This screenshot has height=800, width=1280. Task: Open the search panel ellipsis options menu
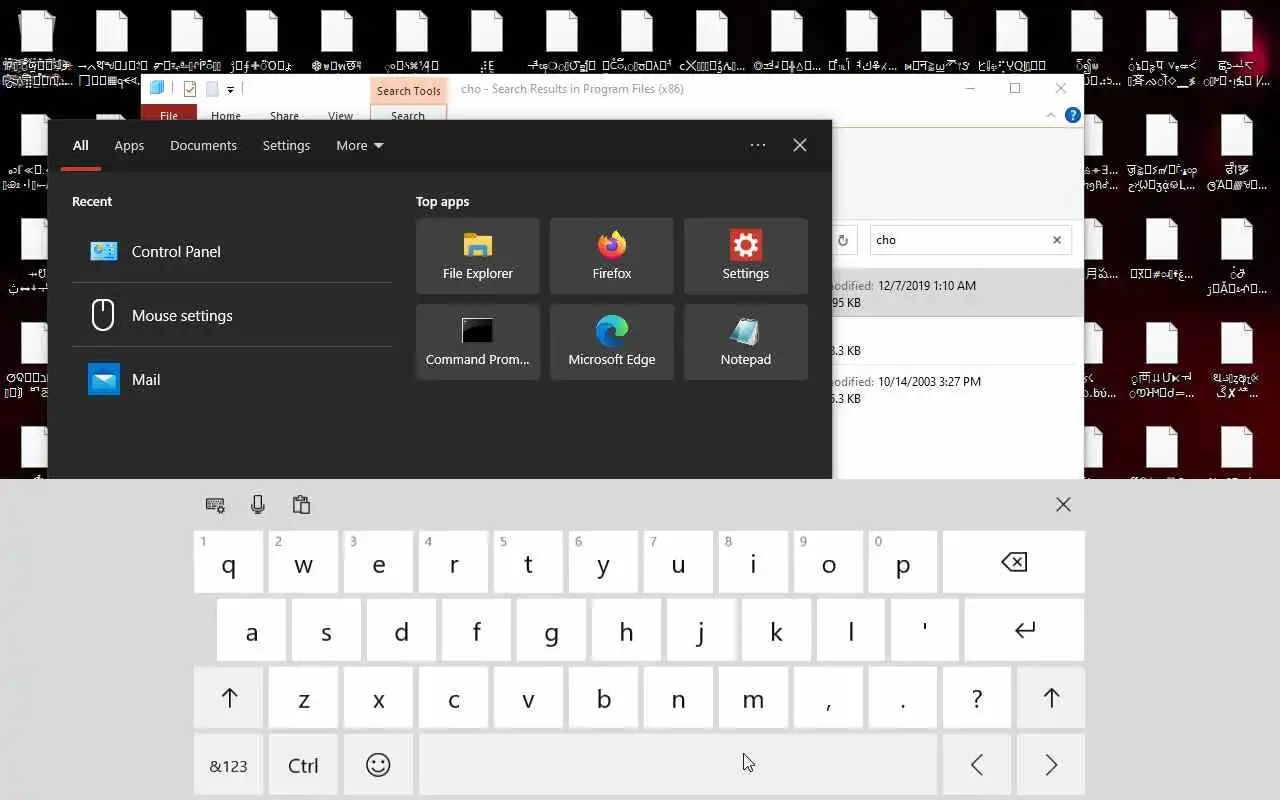(x=758, y=145)
